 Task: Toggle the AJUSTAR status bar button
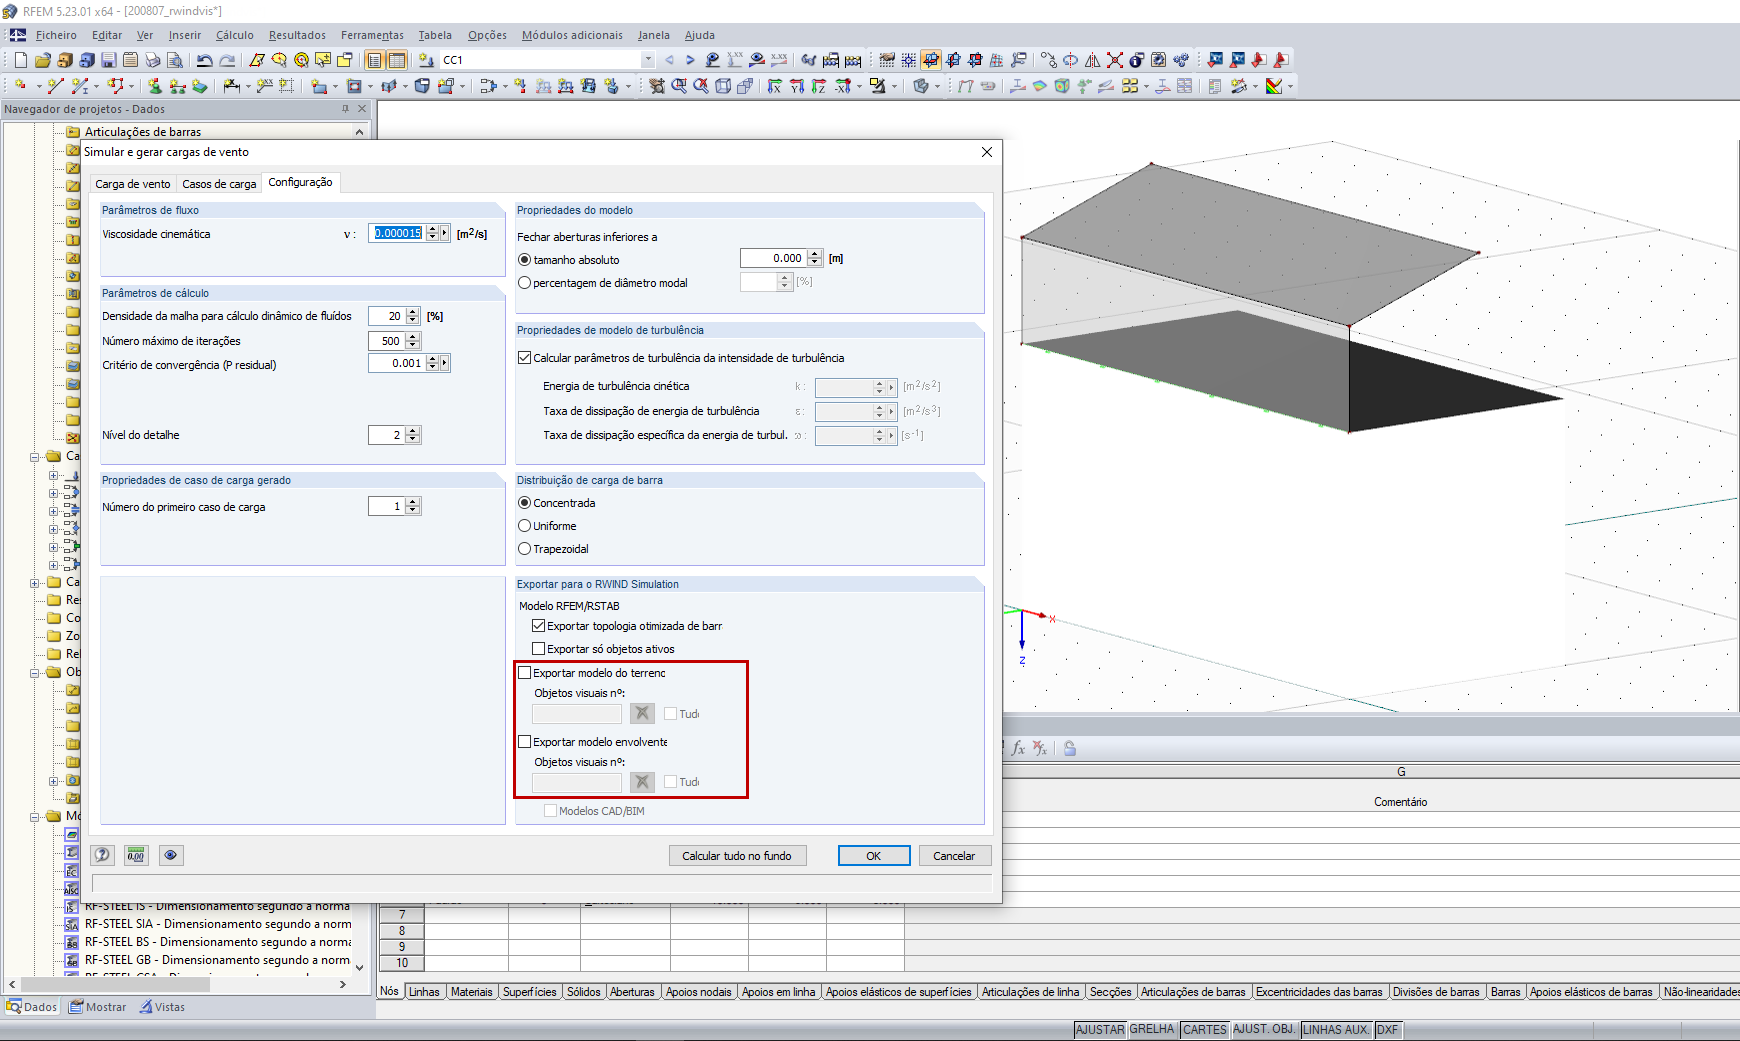click(1100, 1029)
